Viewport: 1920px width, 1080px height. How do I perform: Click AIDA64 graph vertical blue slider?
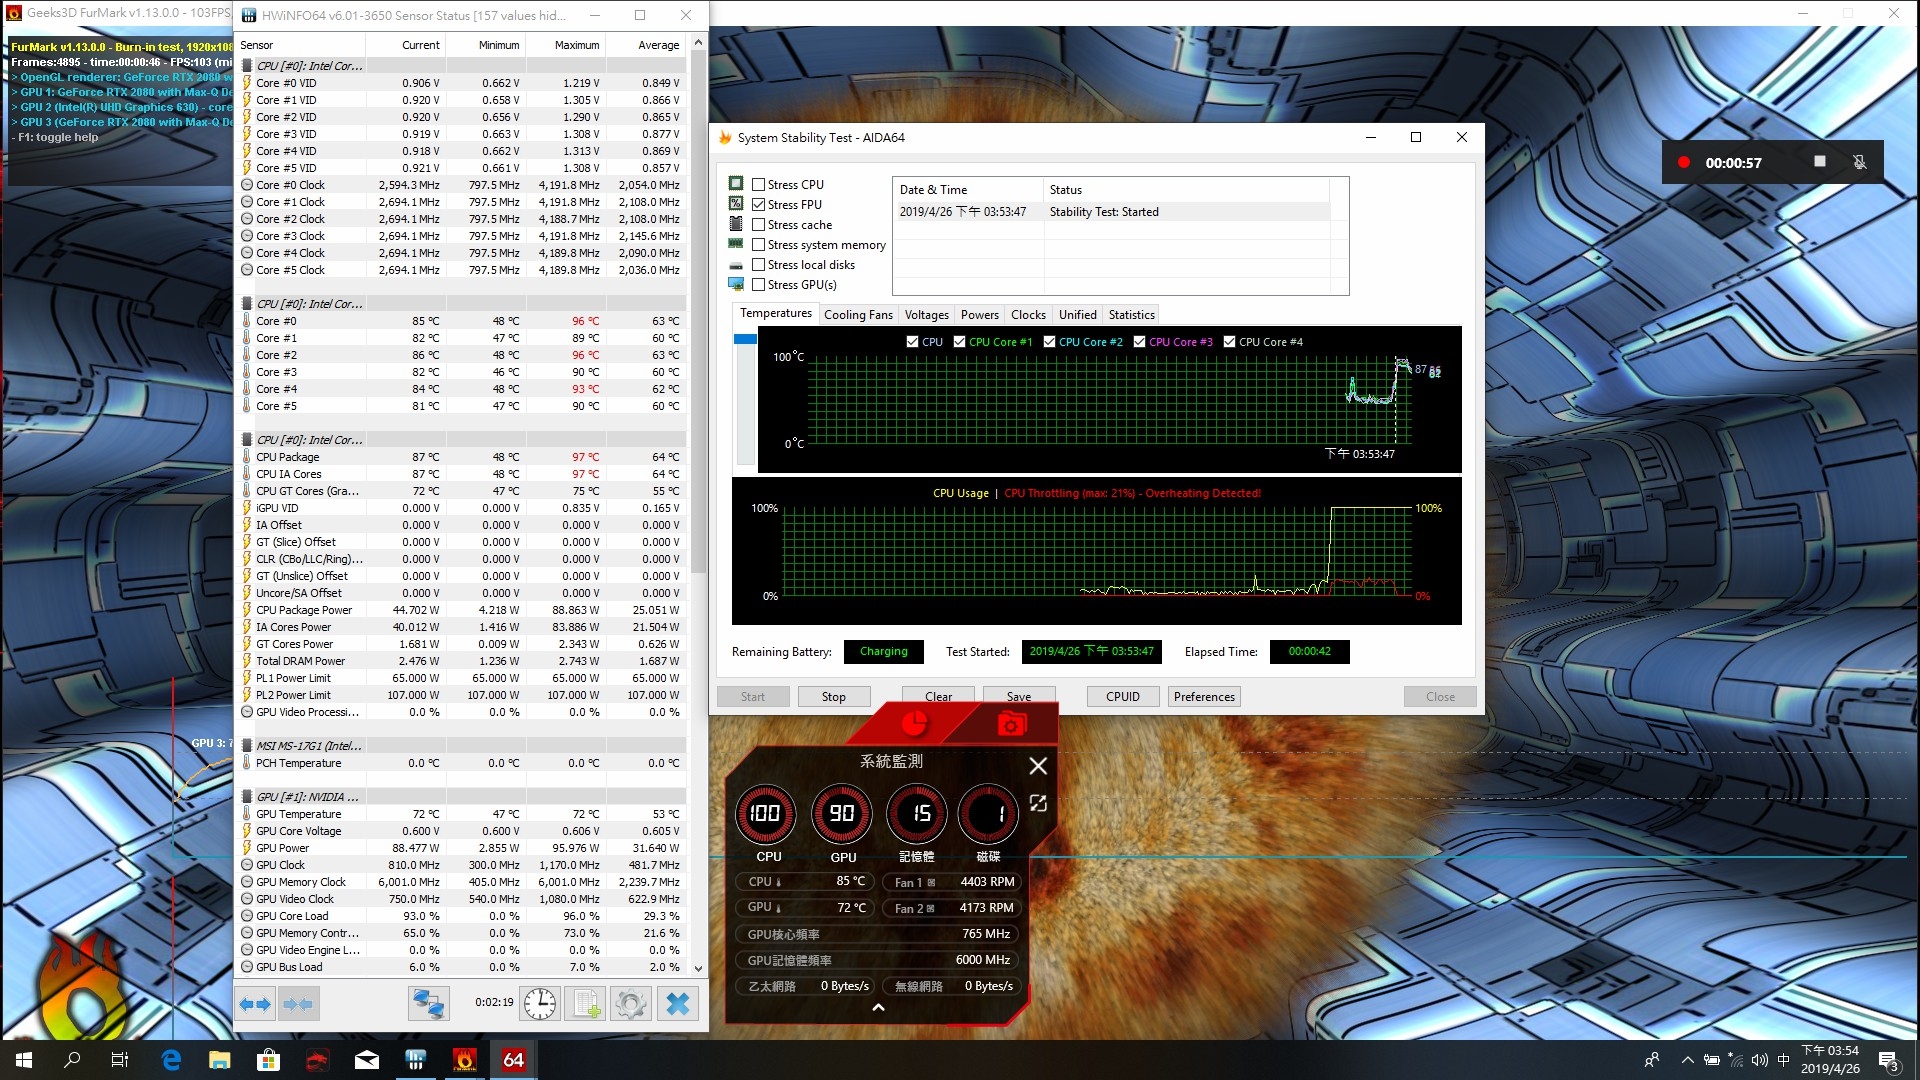(x=745, y=340)
